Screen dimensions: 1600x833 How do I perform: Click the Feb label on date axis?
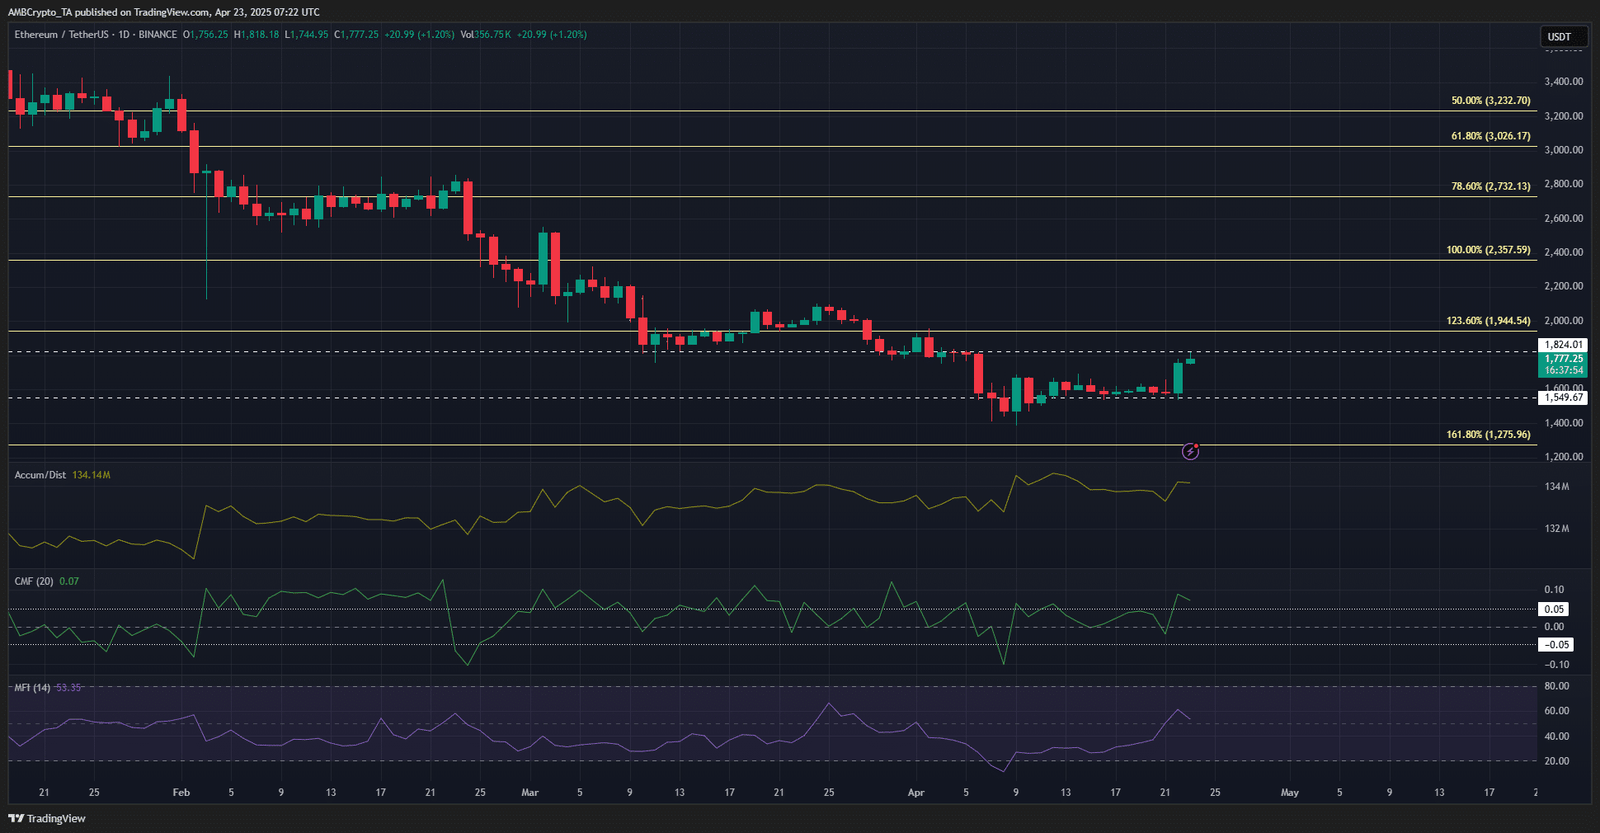tap(181, 793)
